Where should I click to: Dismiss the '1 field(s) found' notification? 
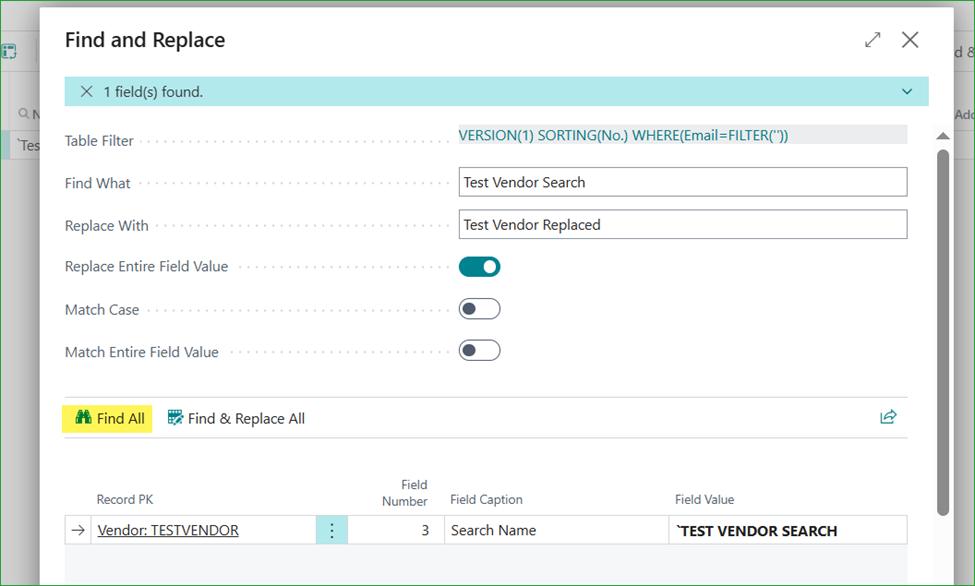pos(86,92)
